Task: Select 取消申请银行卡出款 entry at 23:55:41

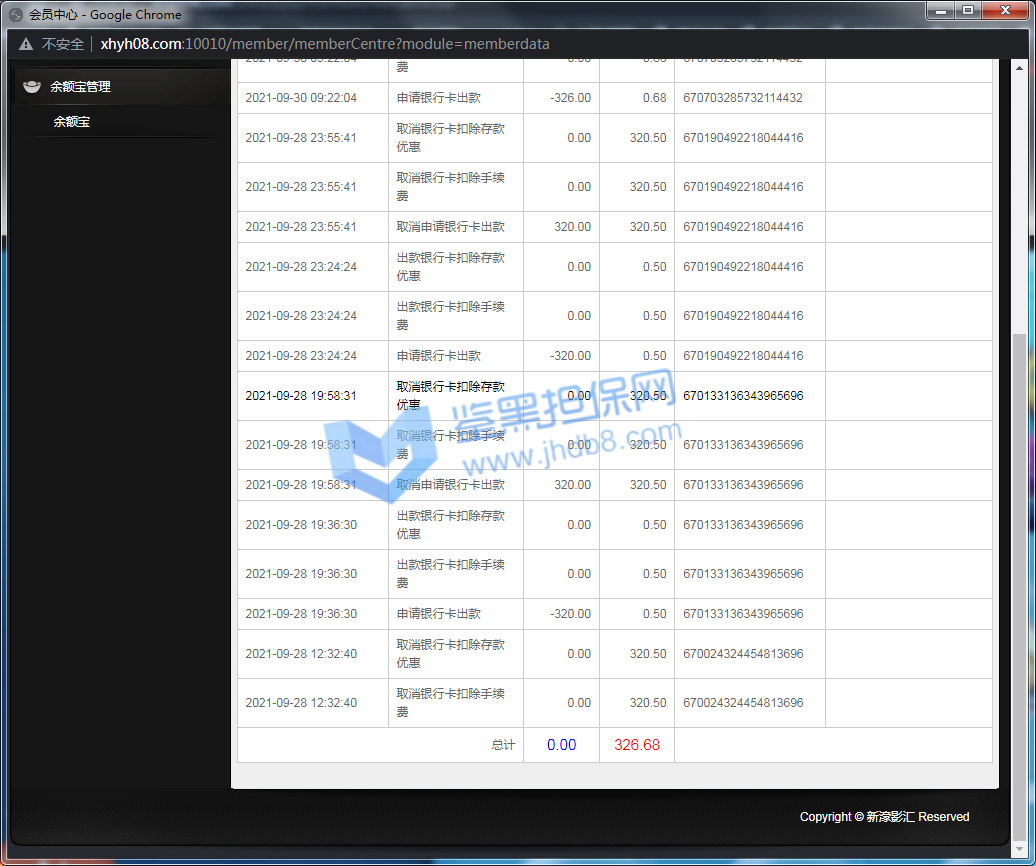Action: pos(450,227)
